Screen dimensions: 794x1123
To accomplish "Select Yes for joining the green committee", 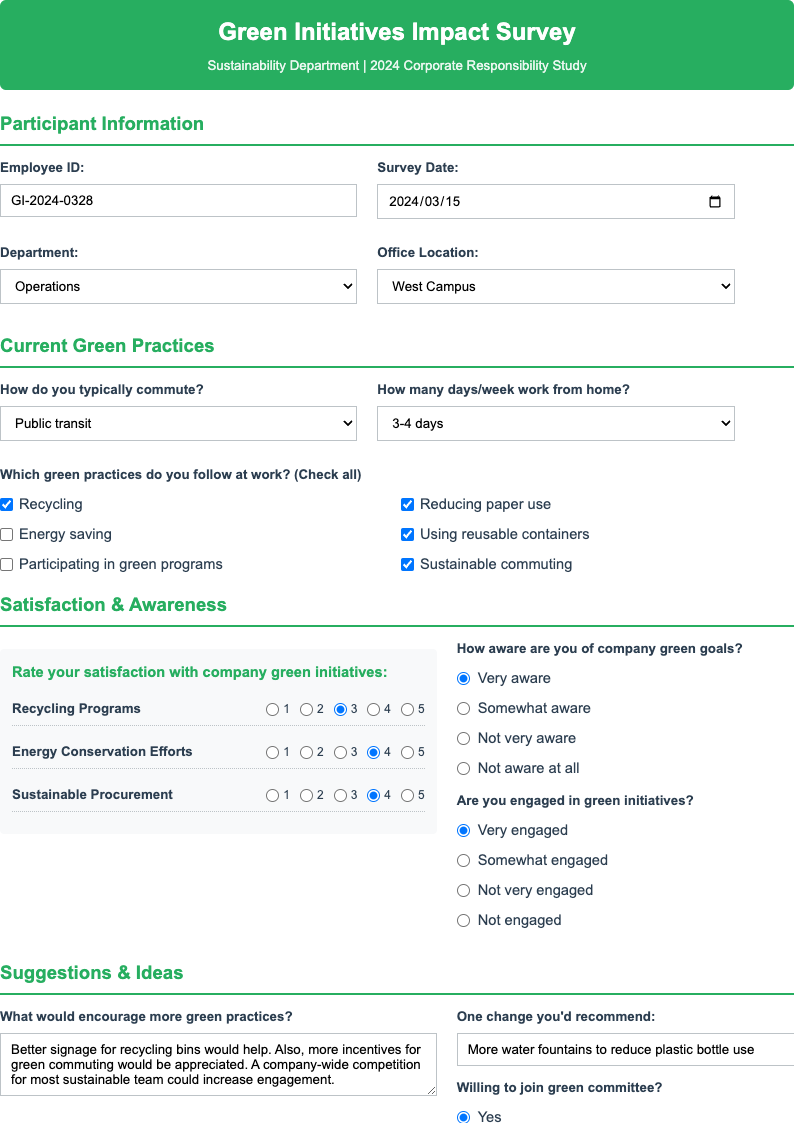I will coord(463,1117).
